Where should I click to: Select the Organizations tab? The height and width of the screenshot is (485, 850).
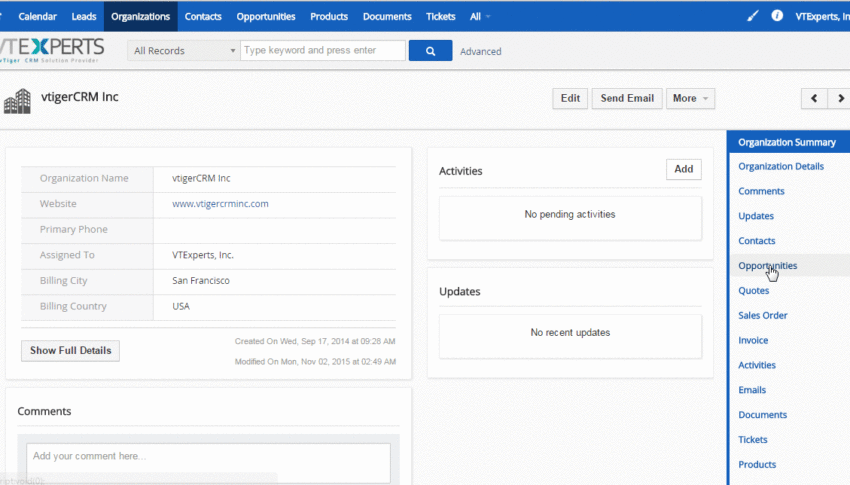tap(140, 17)
